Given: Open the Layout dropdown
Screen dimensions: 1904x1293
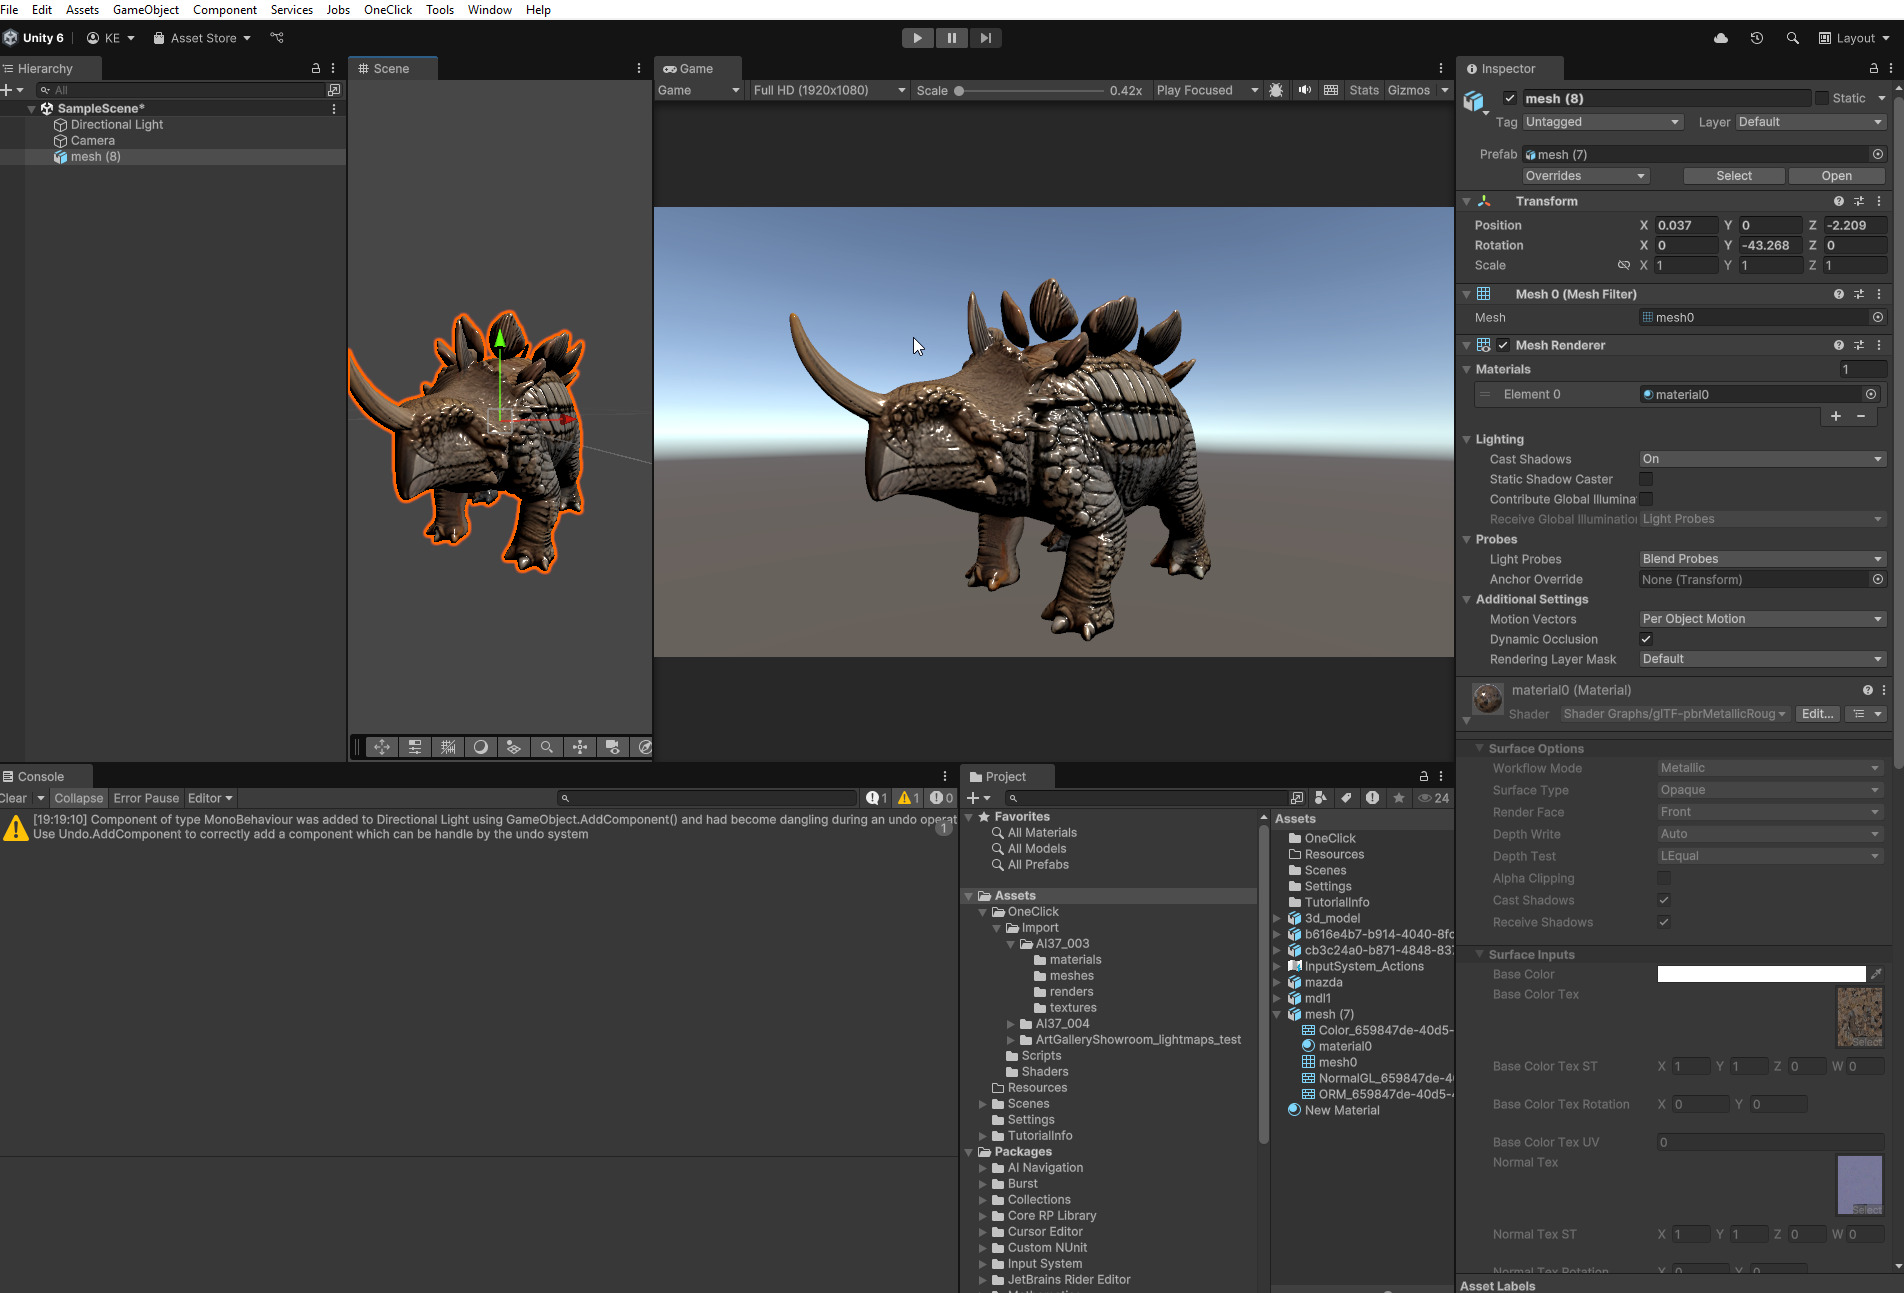Looking at the screenshot, I should (x=1854, y=38).
